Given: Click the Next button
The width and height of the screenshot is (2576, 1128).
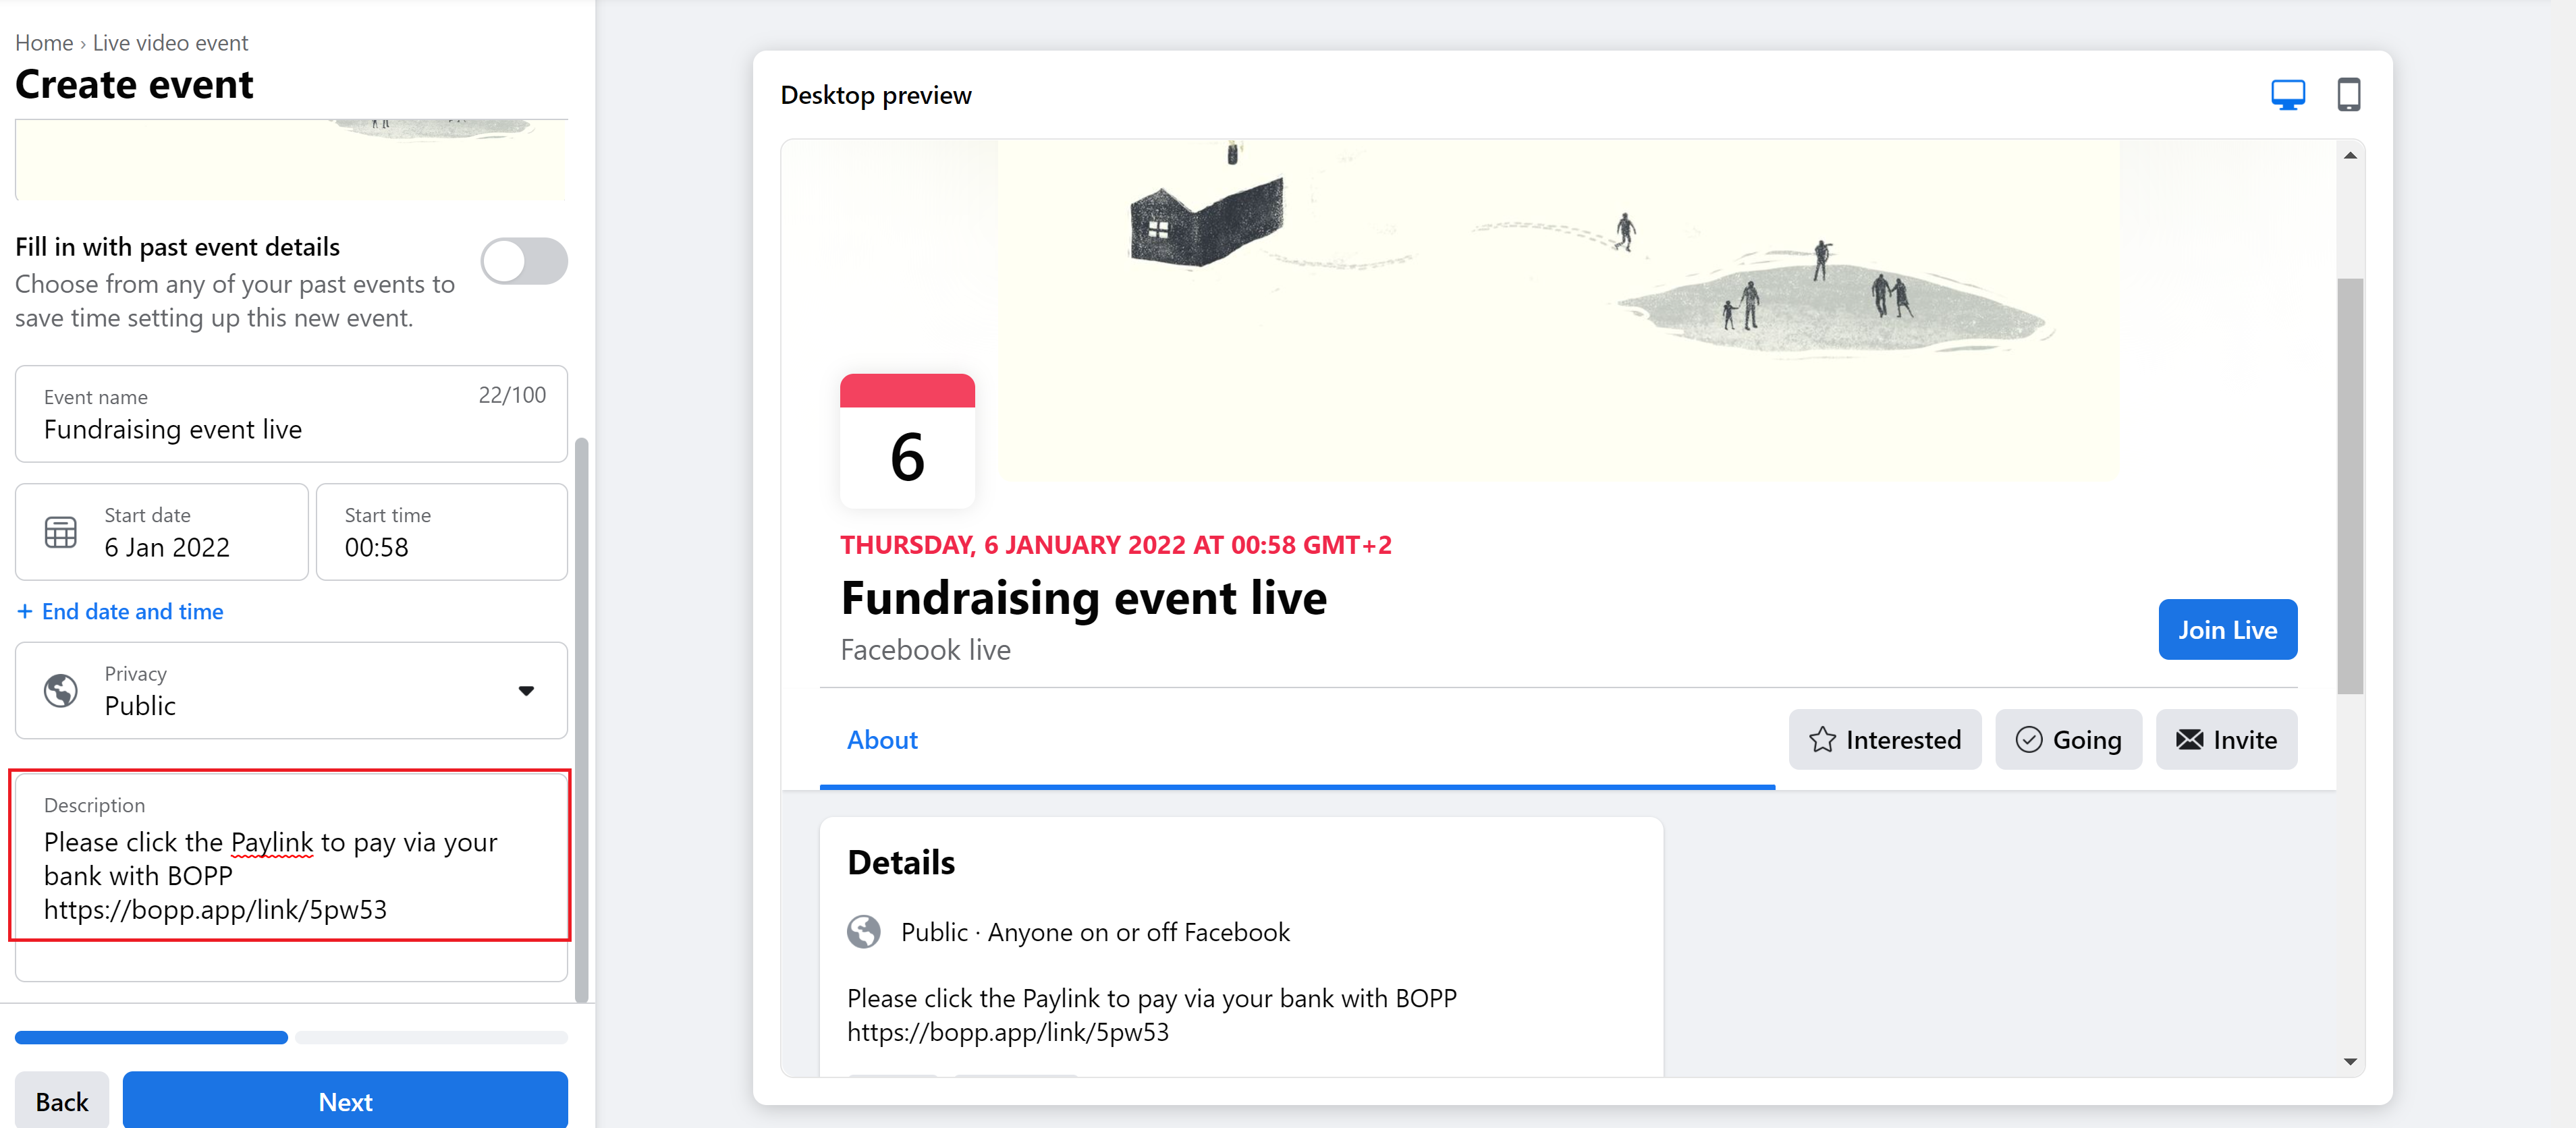Looking at the screenshot, I should (345, 1101).
